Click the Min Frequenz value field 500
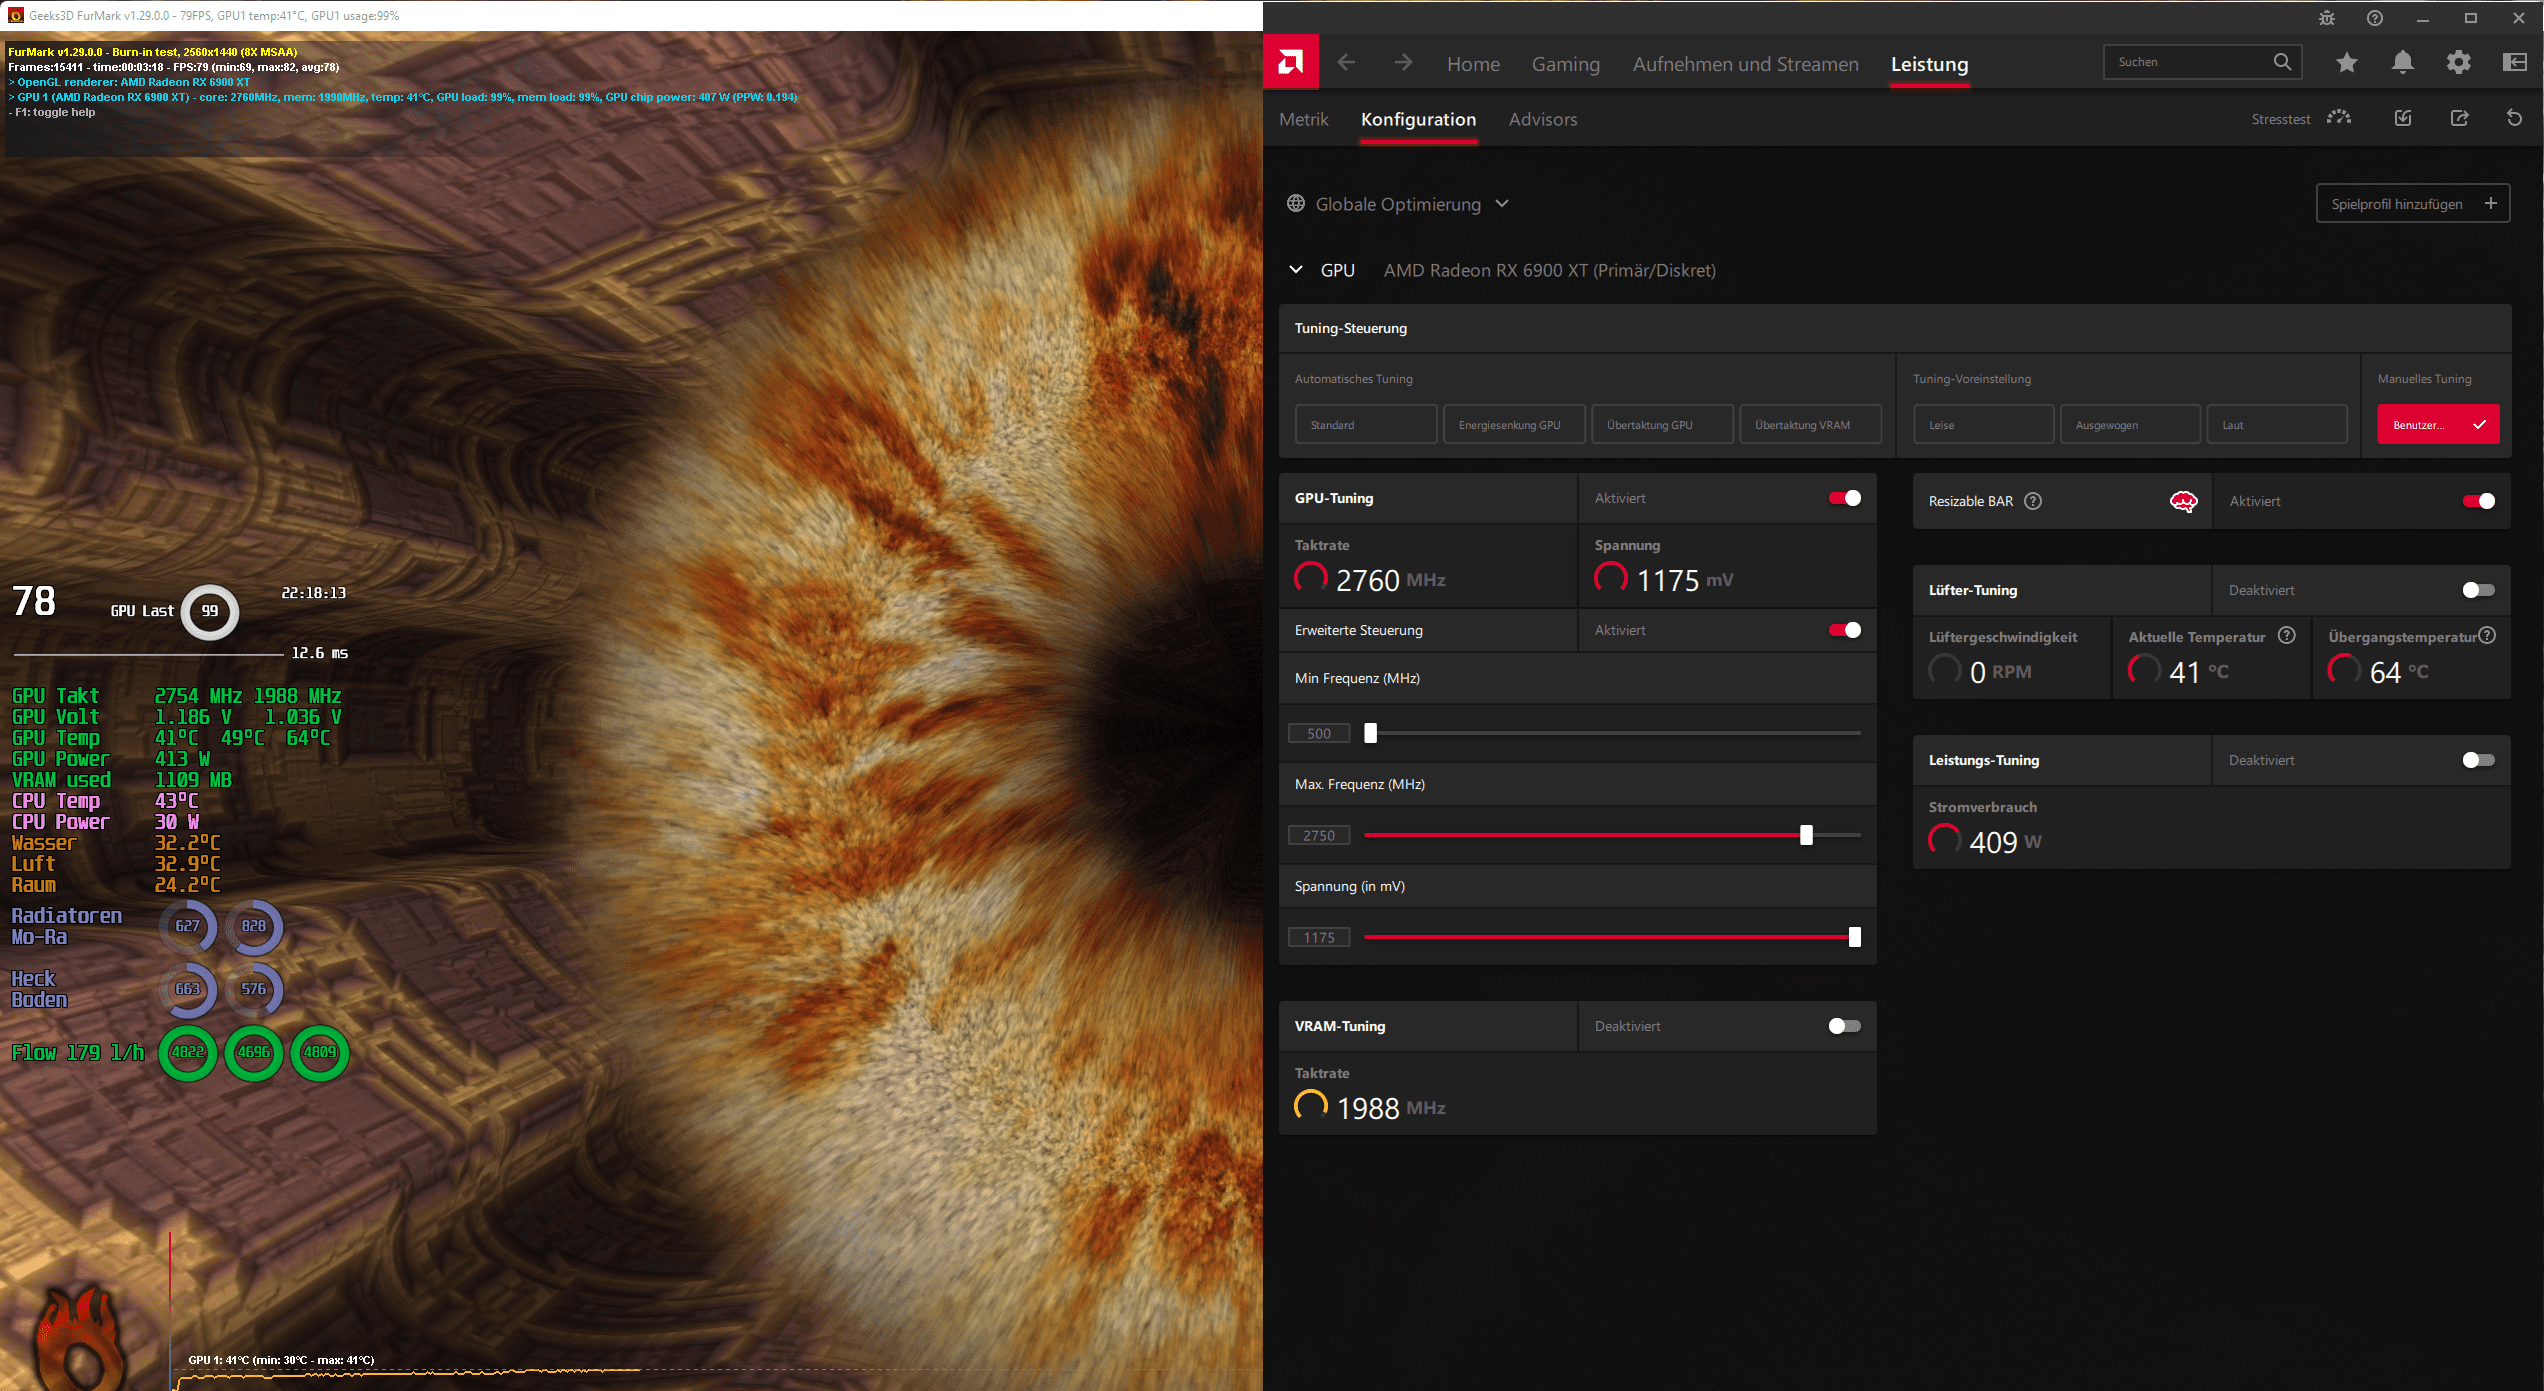Viewport: 2544px width, 1391px height. [1319, 733]
